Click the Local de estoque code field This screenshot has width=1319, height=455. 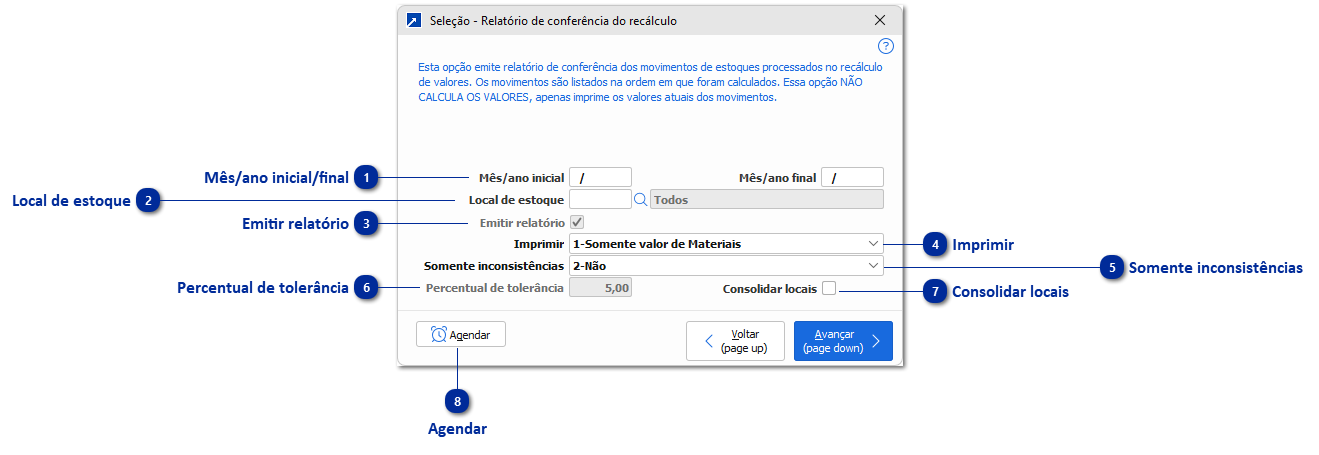[600, 199]
